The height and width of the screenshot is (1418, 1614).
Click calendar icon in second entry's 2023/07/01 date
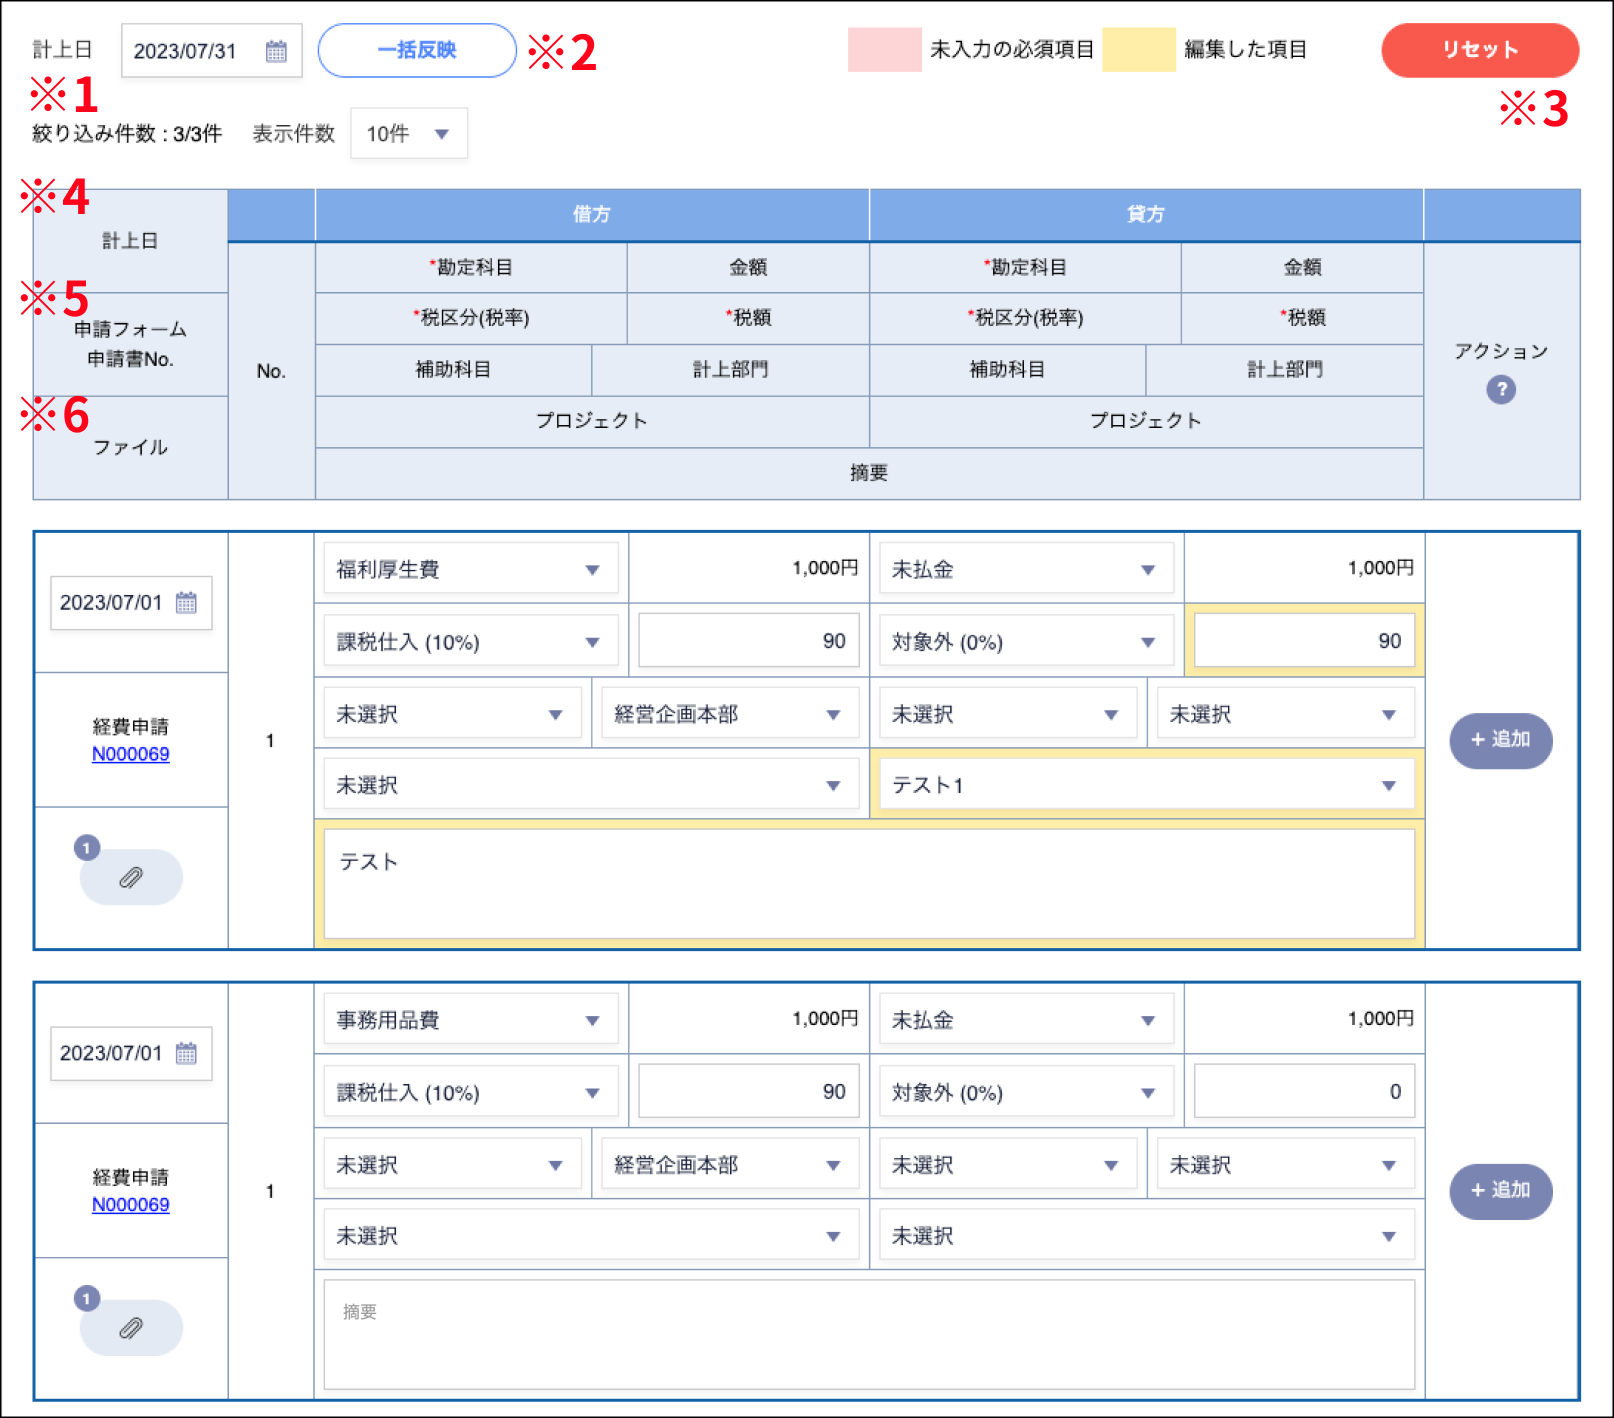(x=186, y=1053)
